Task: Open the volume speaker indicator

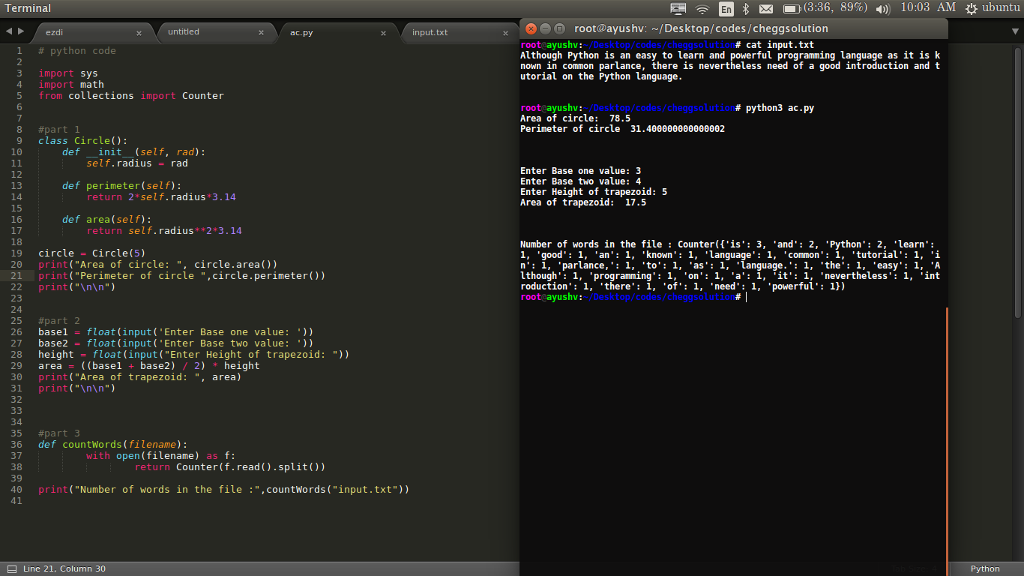Action: point(882,8)
